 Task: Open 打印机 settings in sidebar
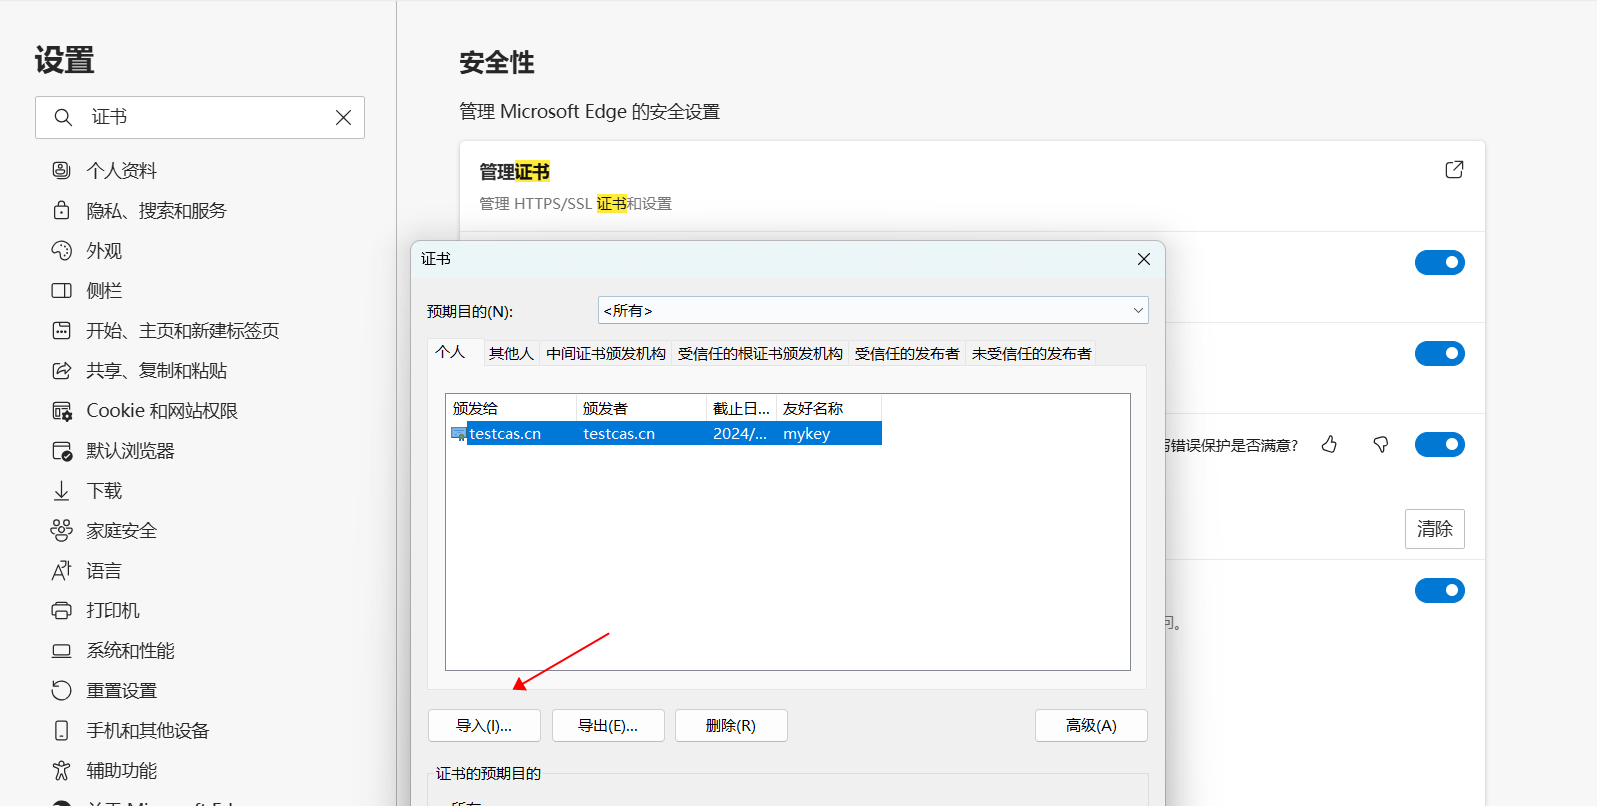pos(112,611)
